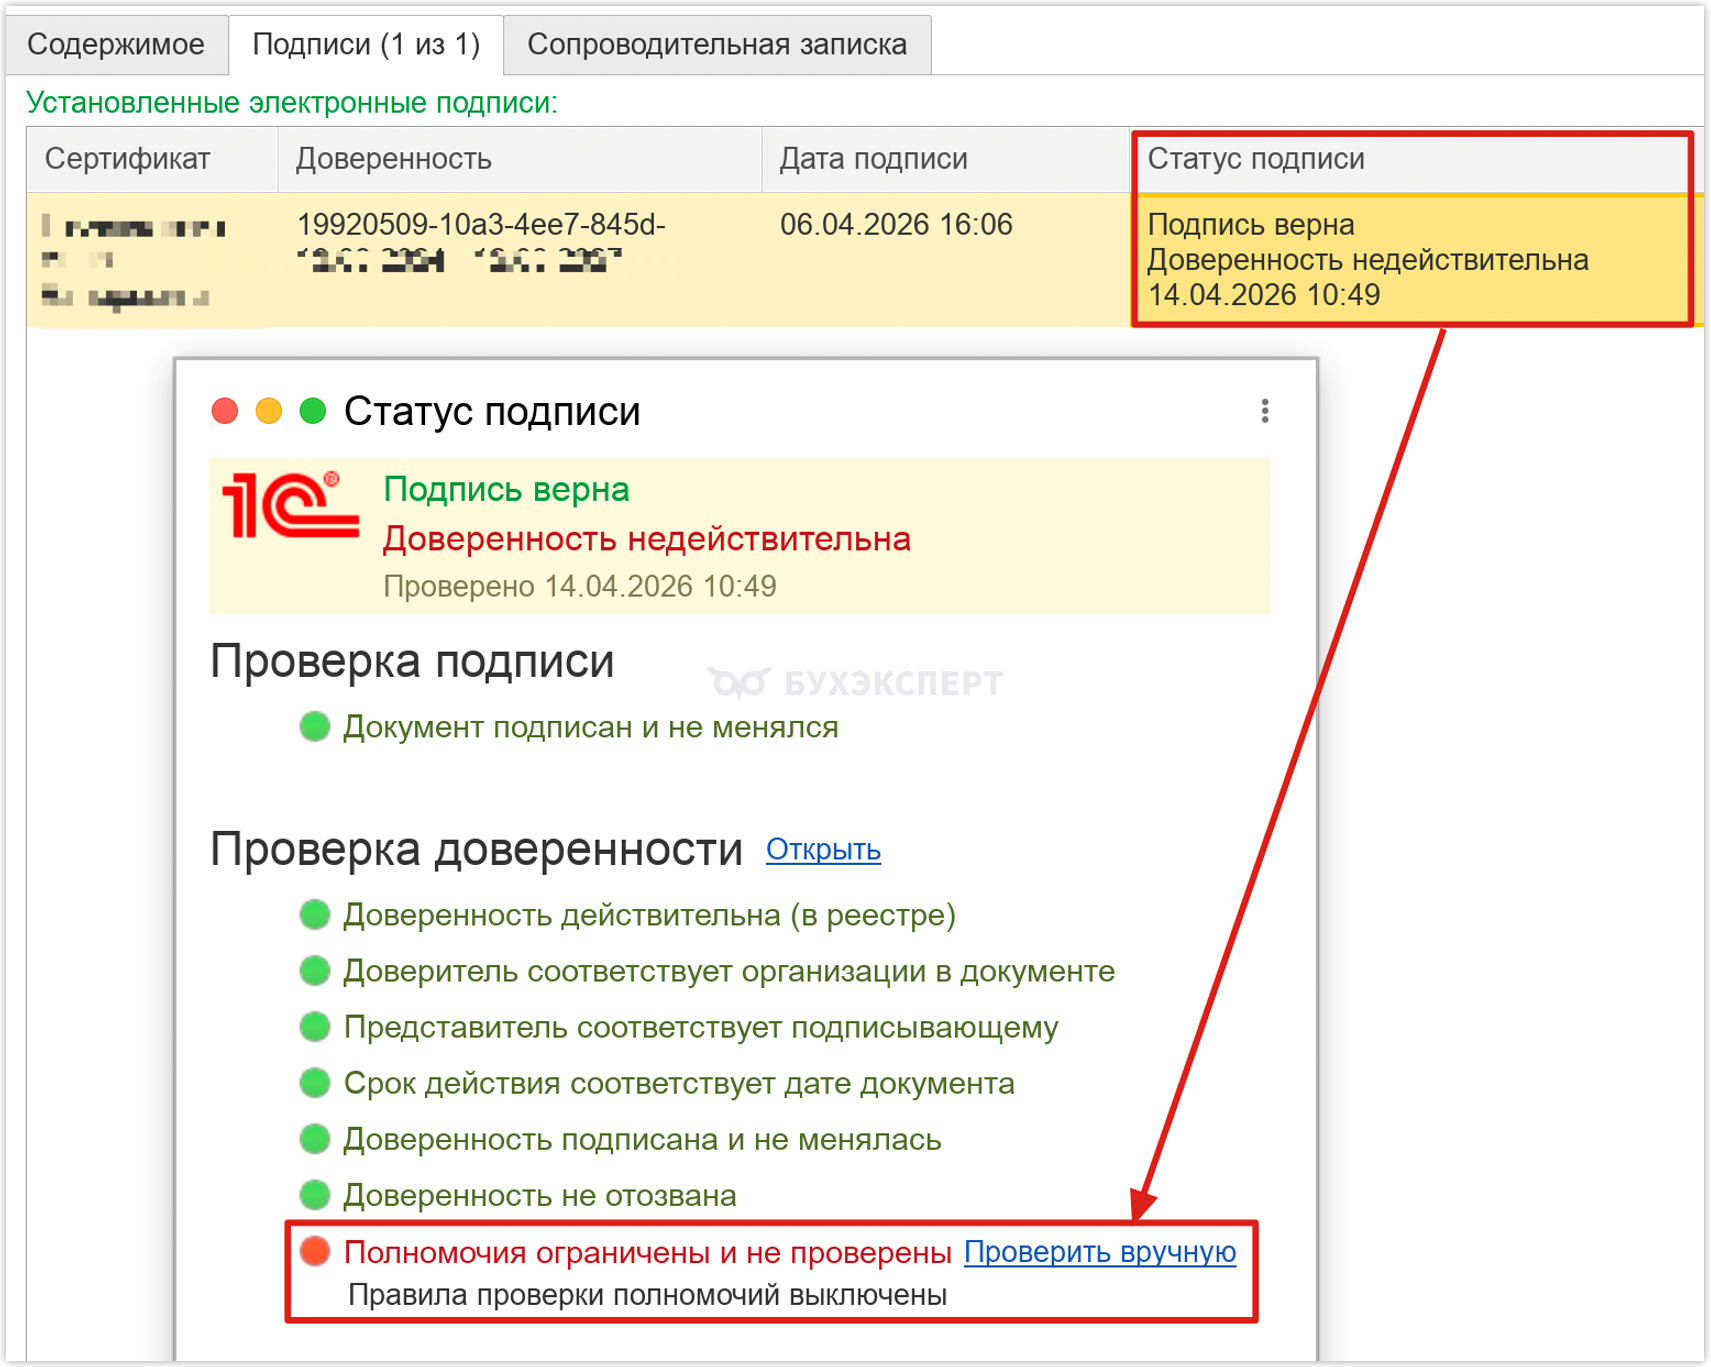Image resolution: width=1711 pixels, height=1367 pixels.
Task: Click 'Доверенность подписана и не менялась' text
Action: [x=643, y=1139]
